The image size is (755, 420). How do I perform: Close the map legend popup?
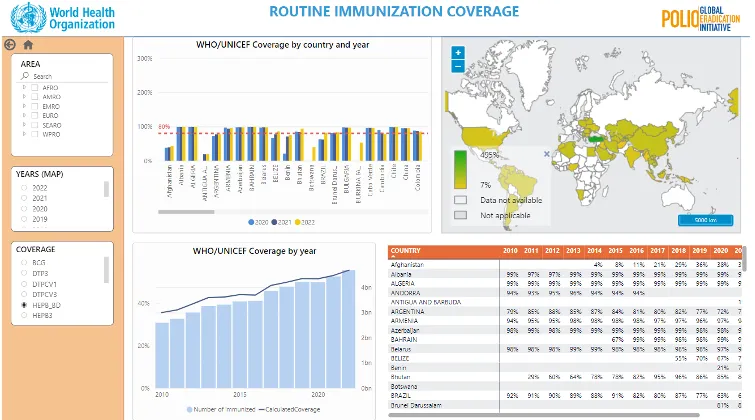(x=547, y=154)
